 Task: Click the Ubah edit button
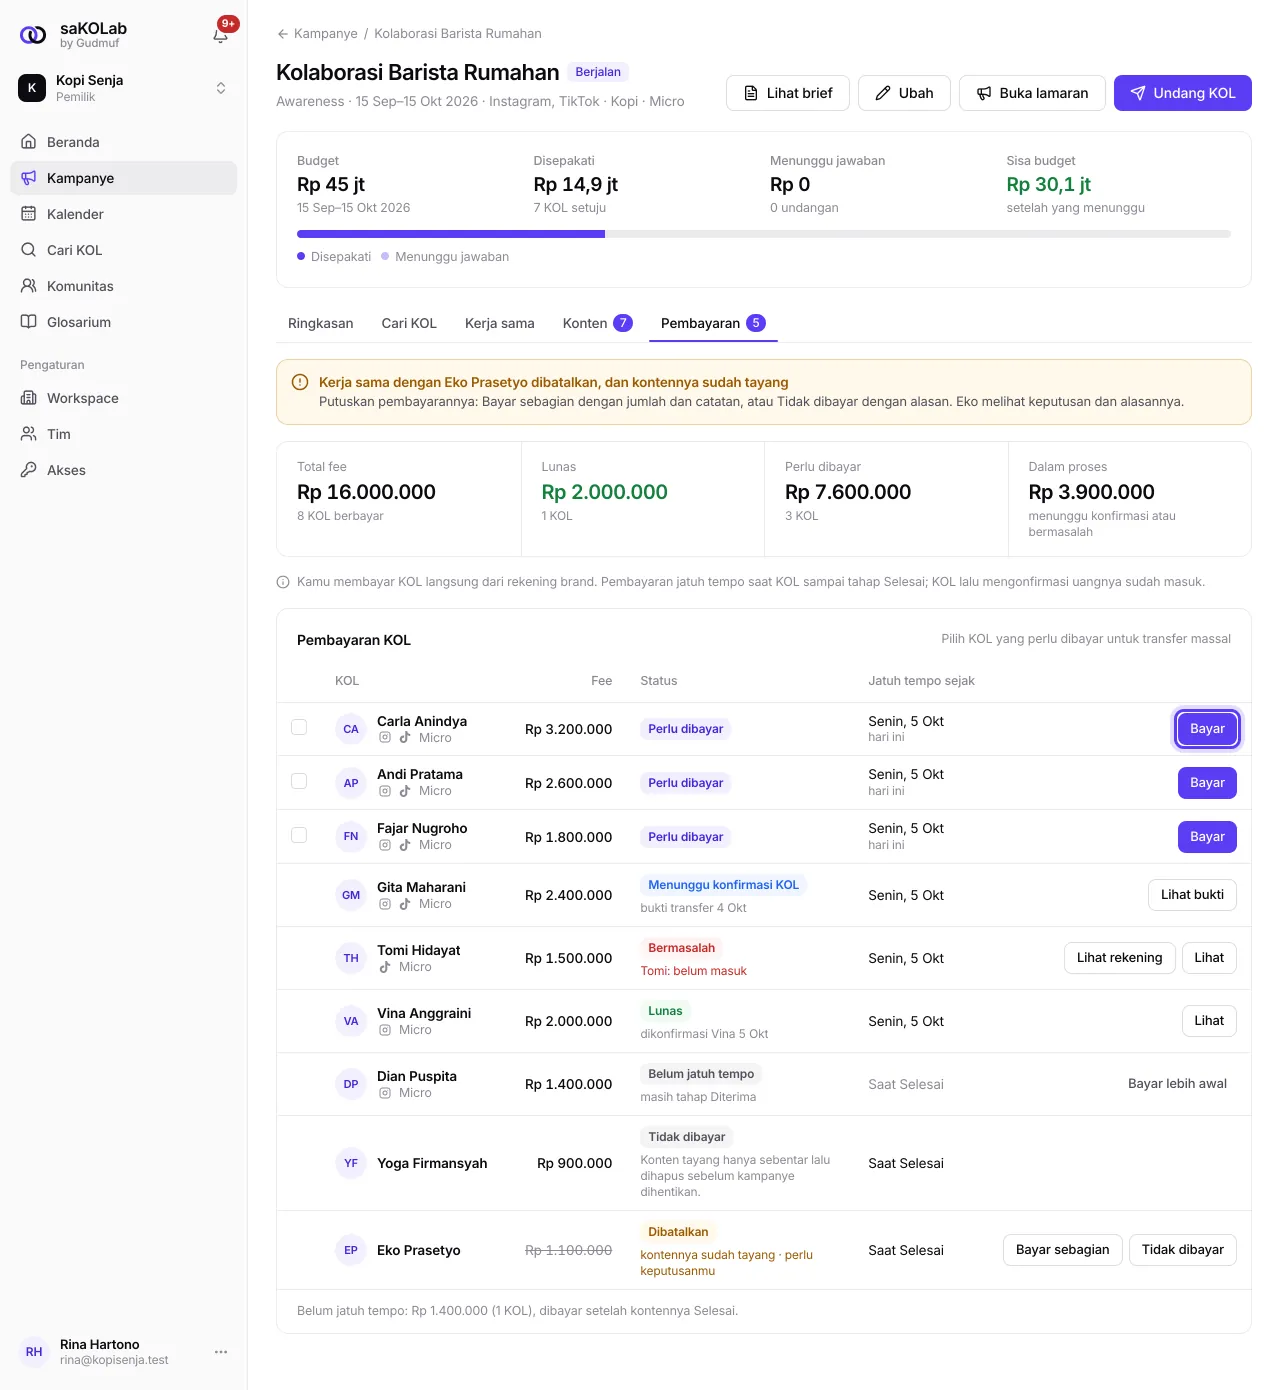coord(904,93)
